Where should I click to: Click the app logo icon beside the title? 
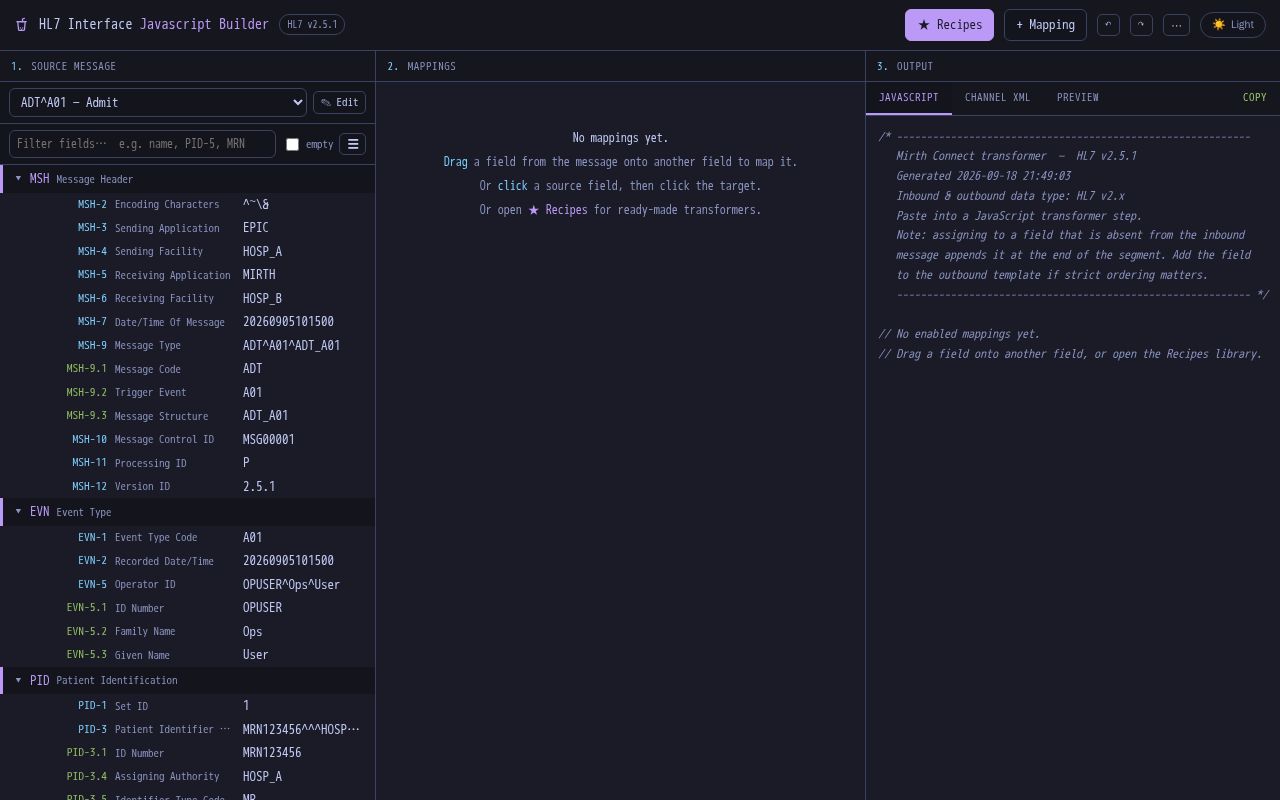(21, 25)
